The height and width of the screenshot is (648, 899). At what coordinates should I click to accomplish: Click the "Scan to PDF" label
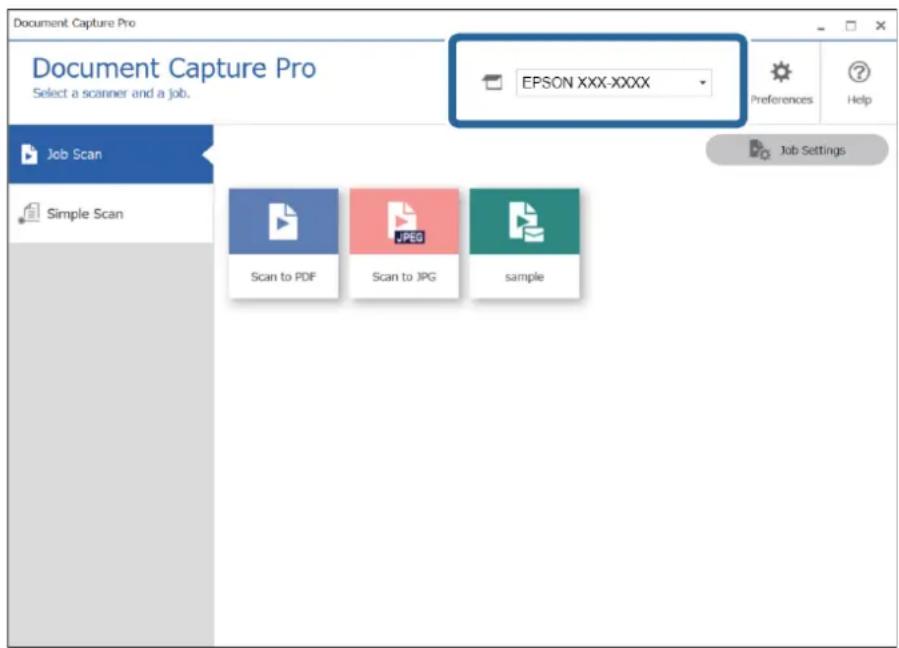point(283,277)
